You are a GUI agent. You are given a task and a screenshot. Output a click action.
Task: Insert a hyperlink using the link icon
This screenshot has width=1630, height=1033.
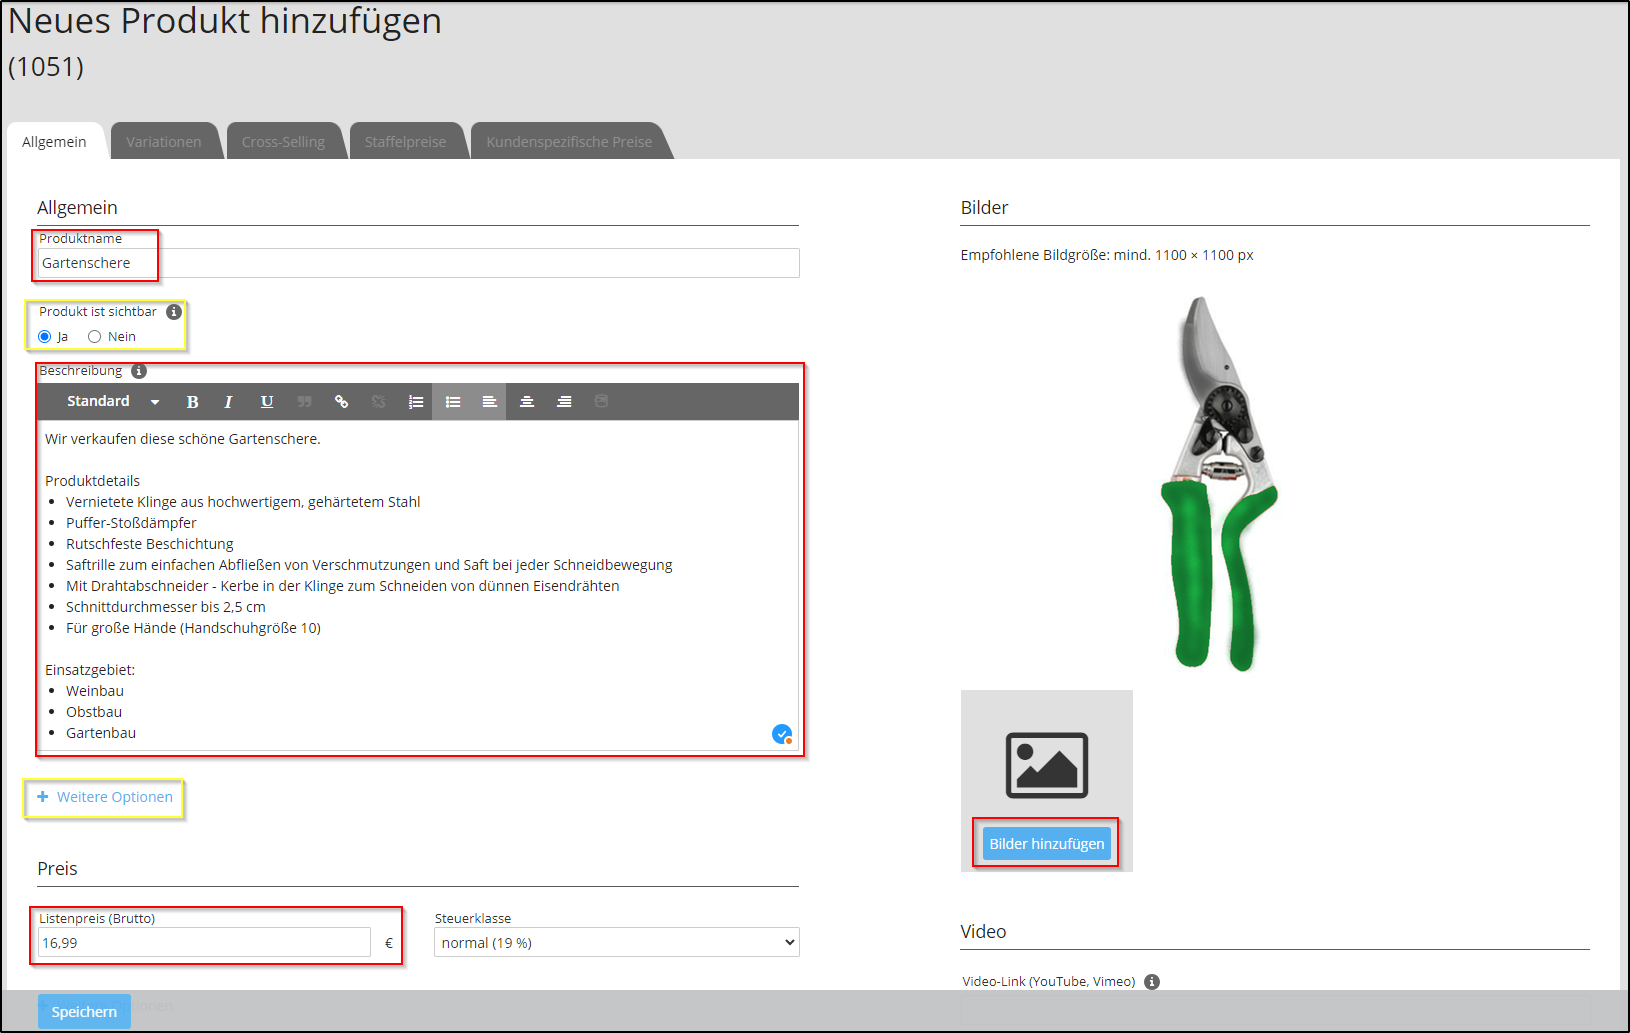(341, 402)
